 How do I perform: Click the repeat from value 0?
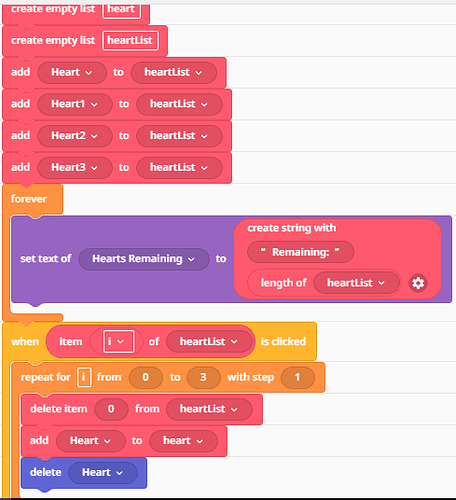(146, 377)
